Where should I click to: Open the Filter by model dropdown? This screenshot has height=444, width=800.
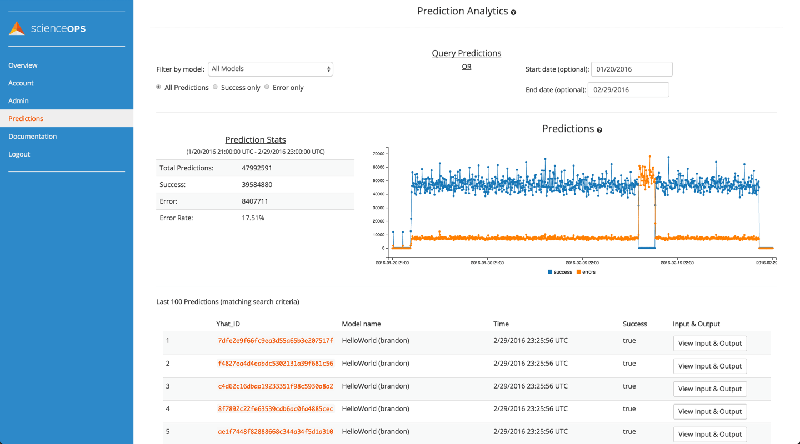[270, 69]
